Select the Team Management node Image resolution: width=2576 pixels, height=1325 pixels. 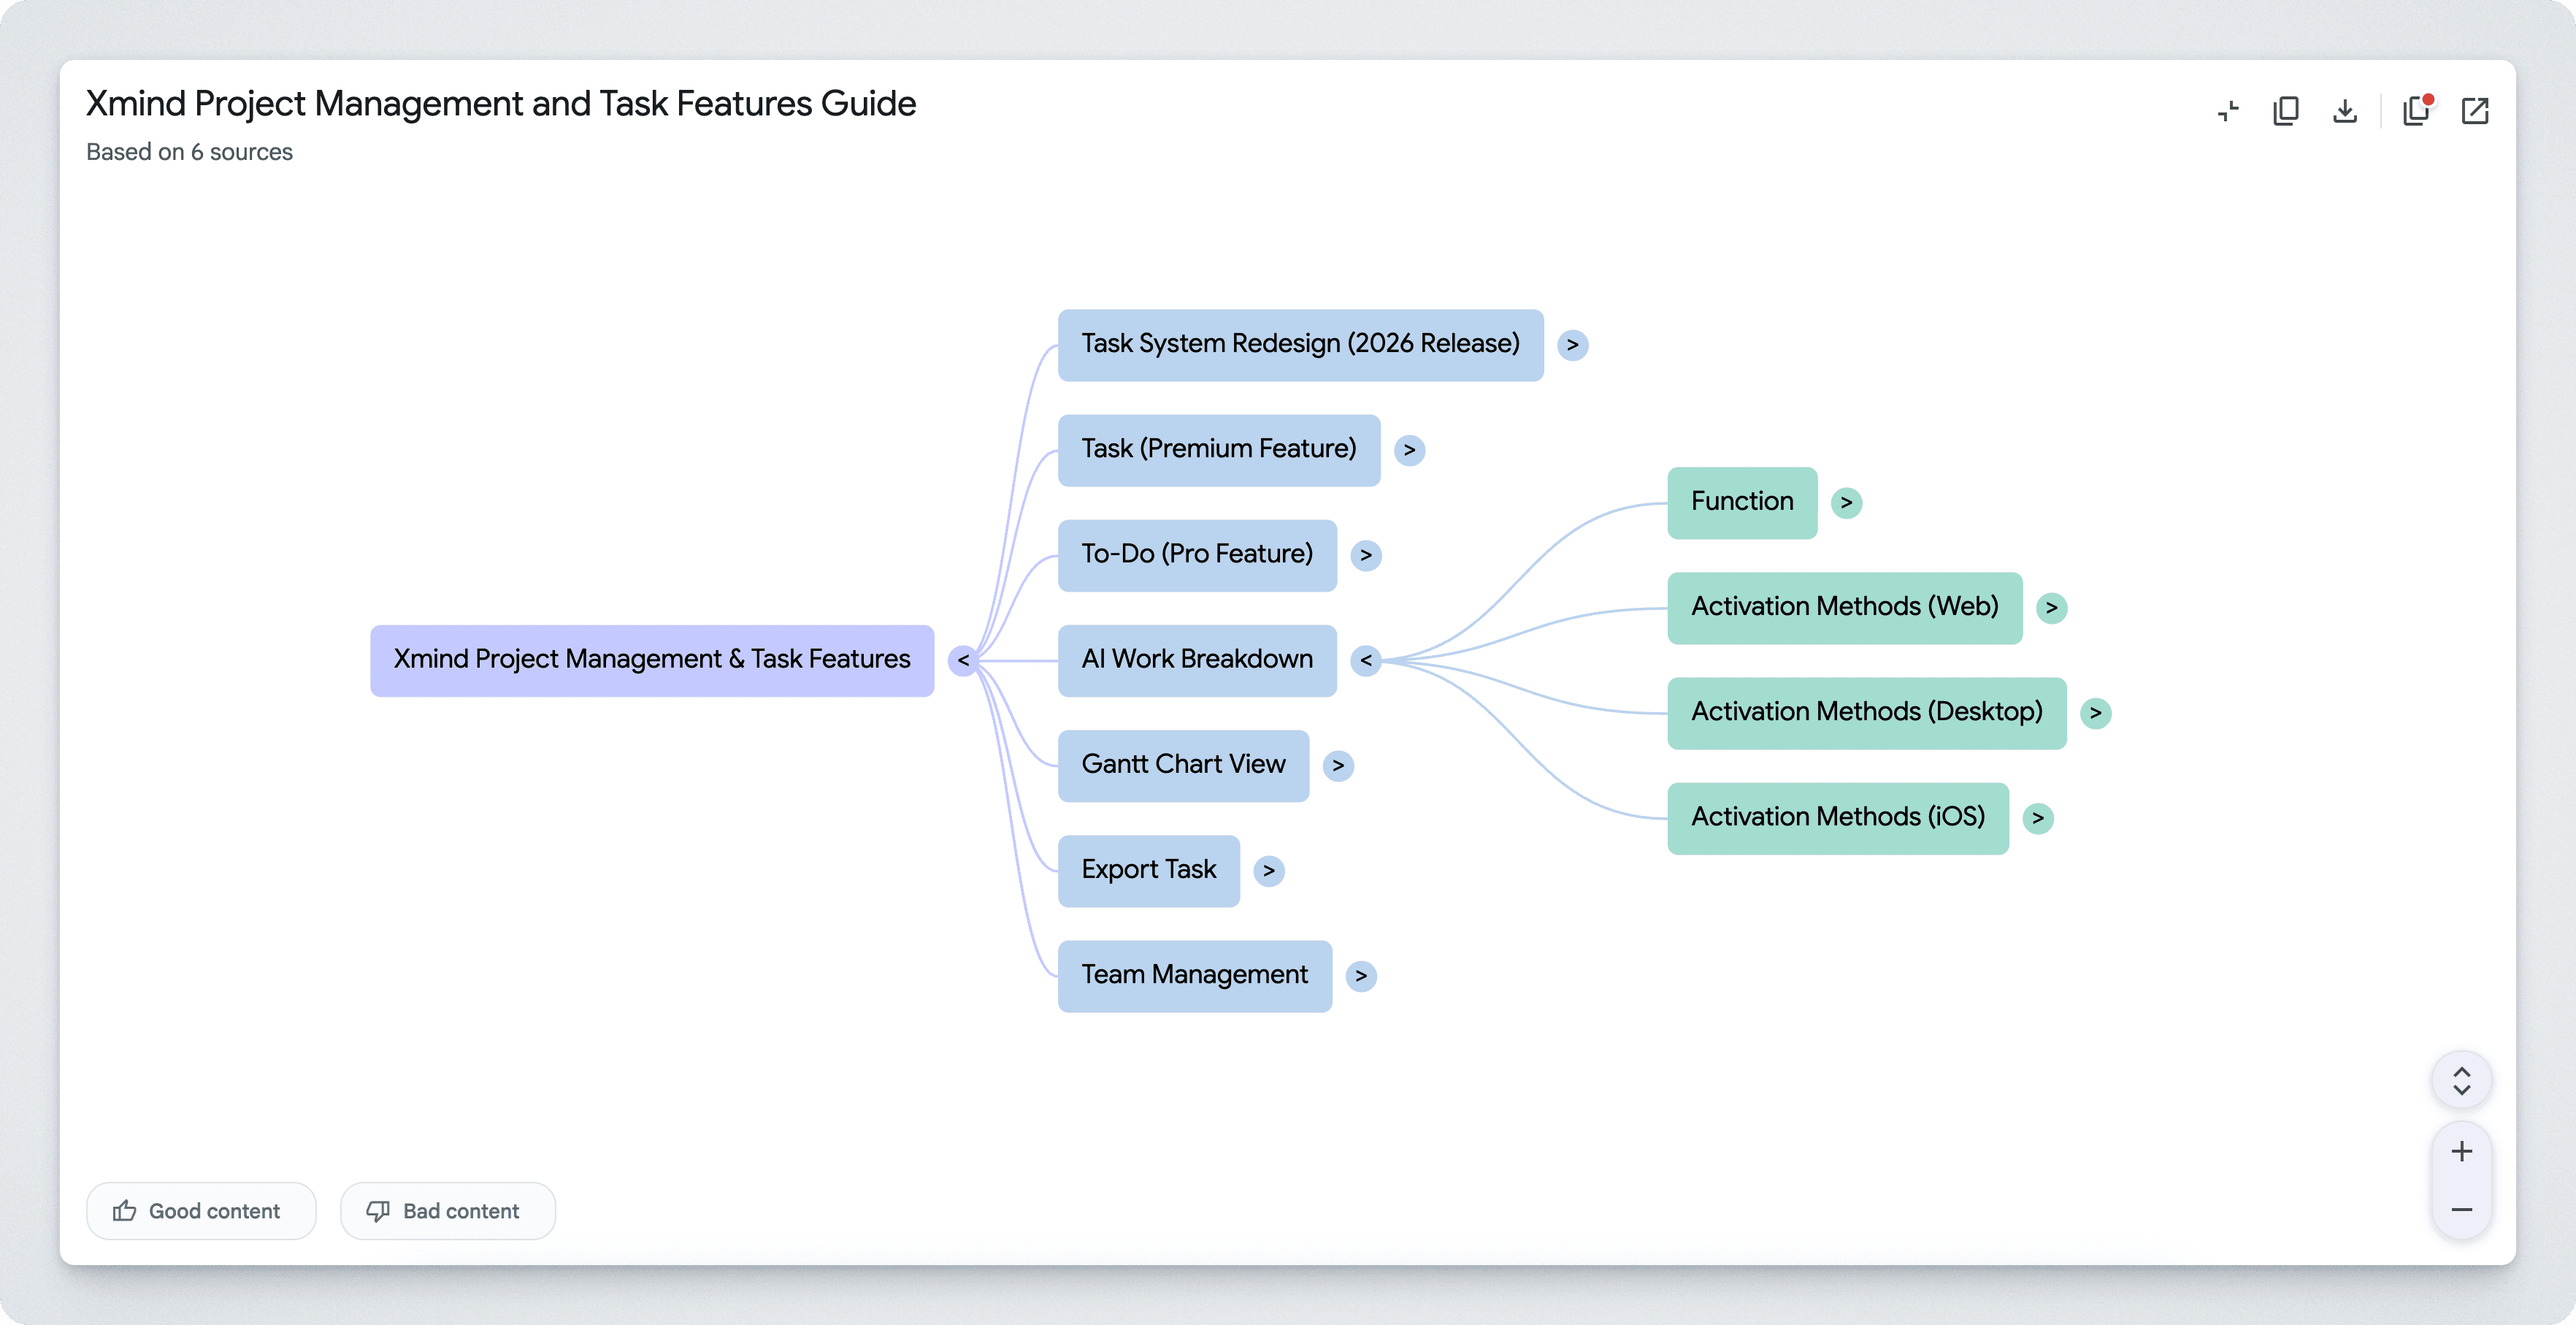[x=1194, y=976]
